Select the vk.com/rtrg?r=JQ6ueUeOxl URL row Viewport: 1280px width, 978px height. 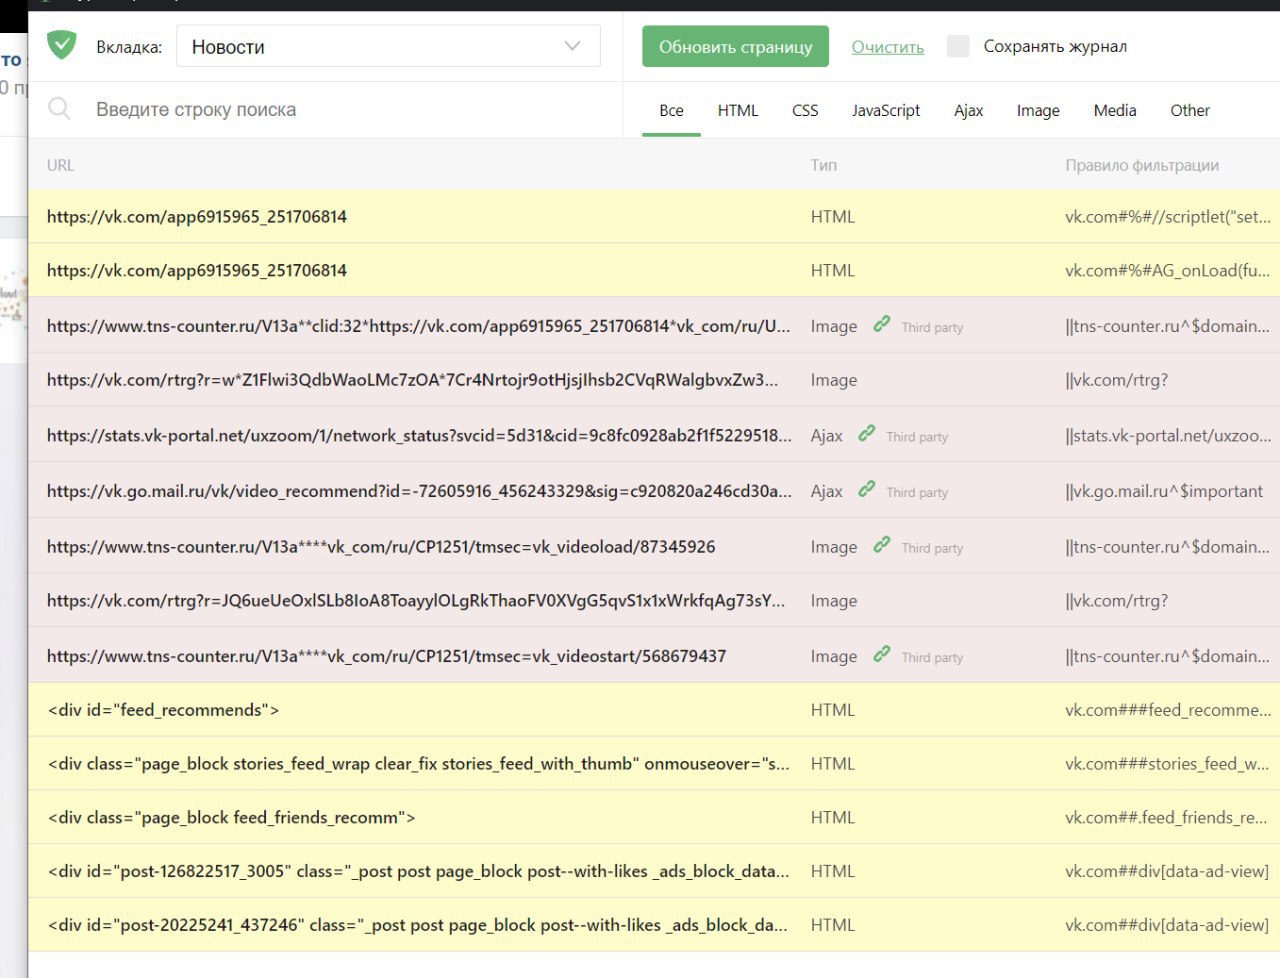(x=654, y=600)
